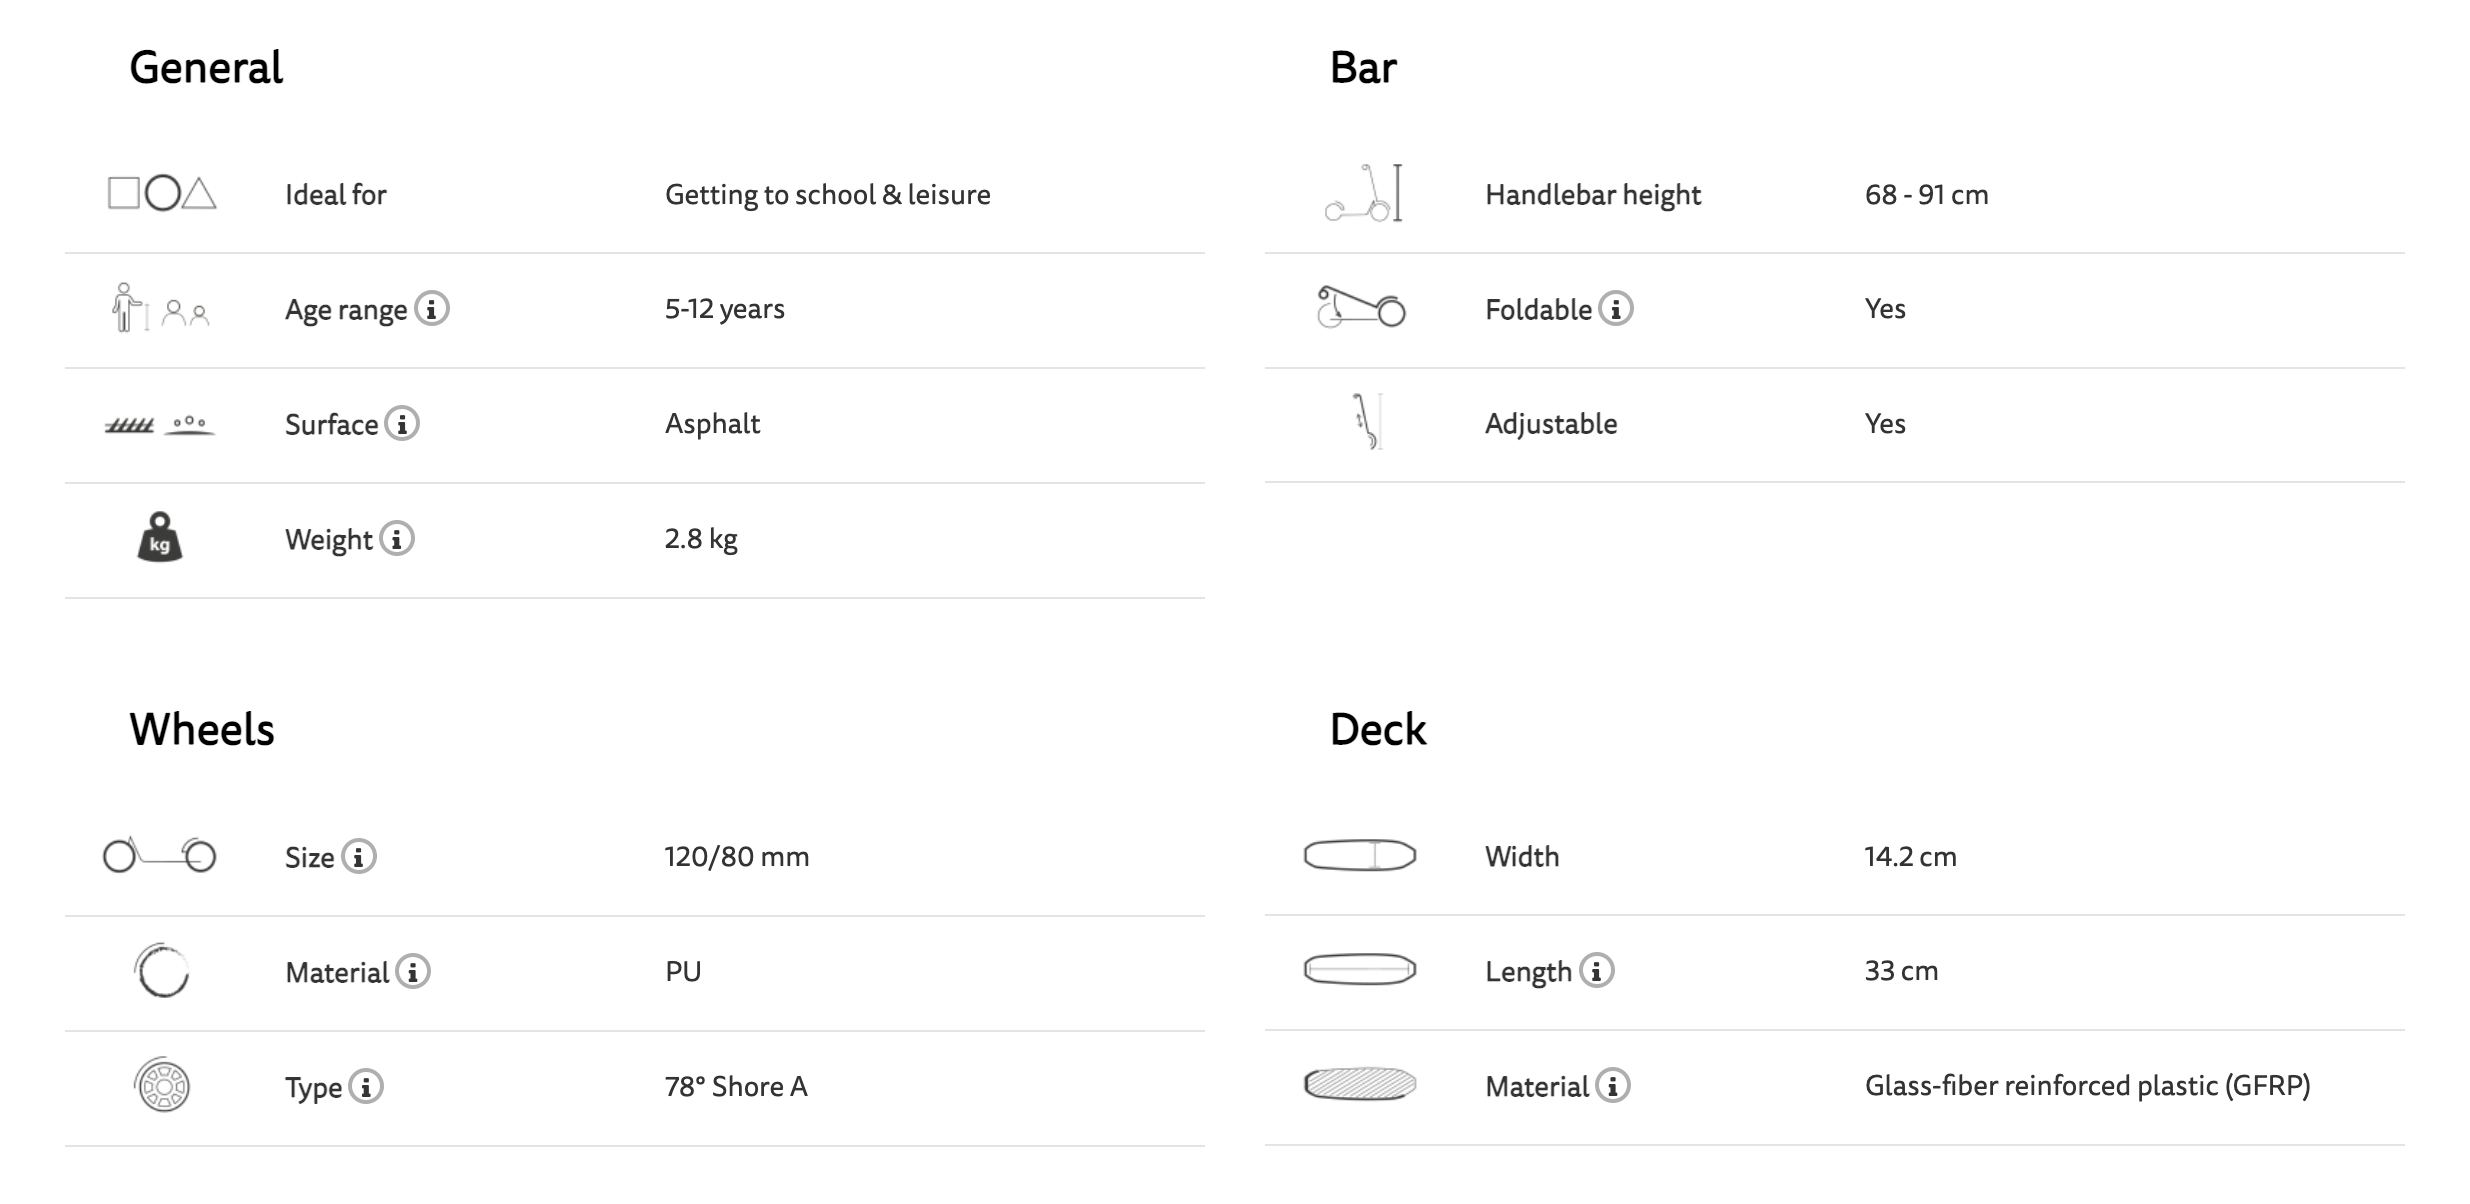This screenshot has width=2470, height=1204.
Task: Click the info icon next to wheel Size
Action: pos(359,856)
